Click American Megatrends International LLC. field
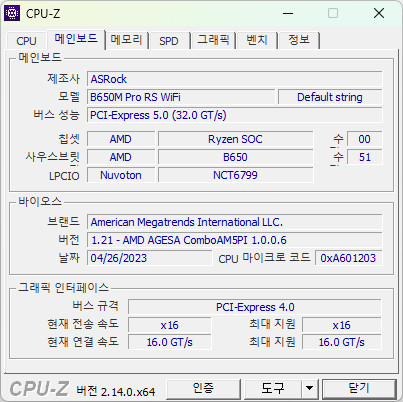 234,222
